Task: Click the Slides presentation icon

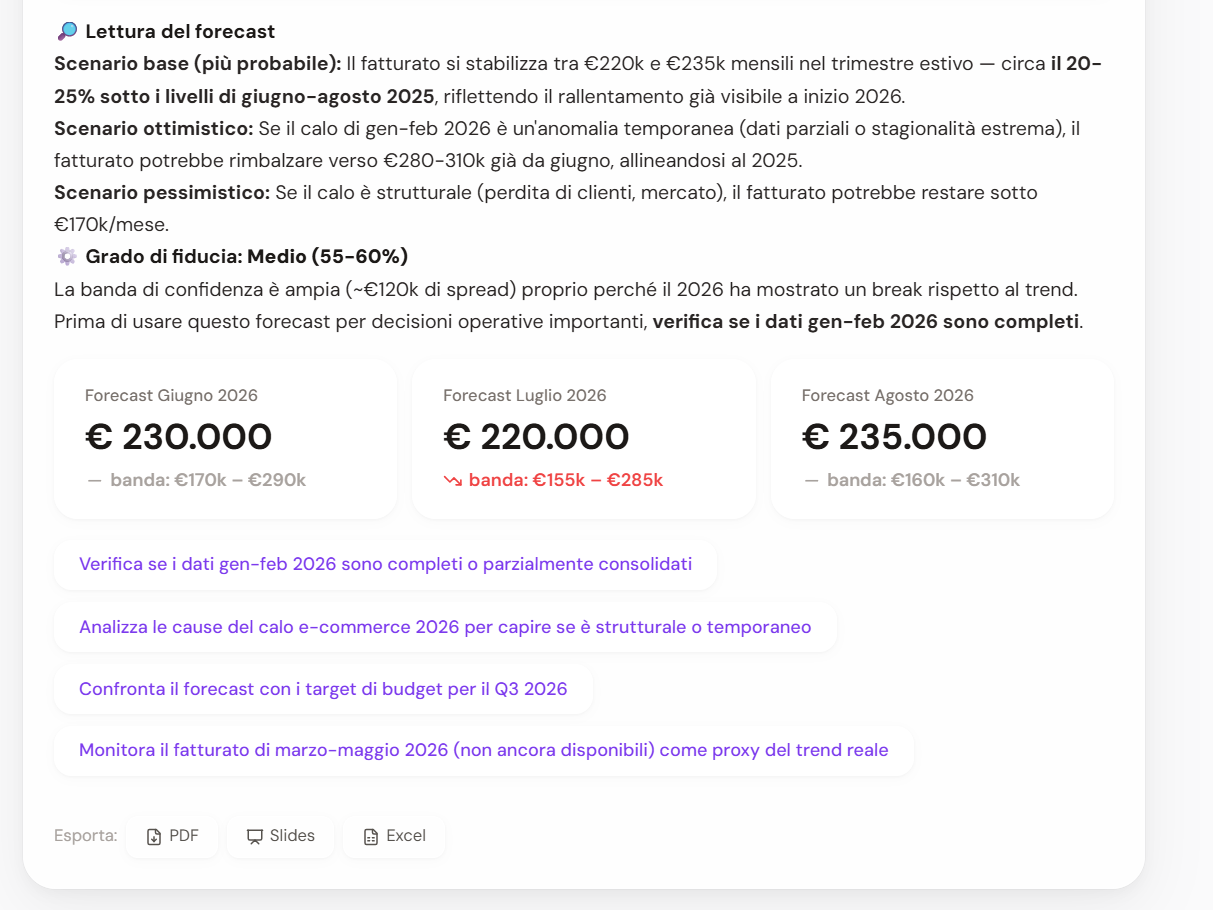Action: 255,837
